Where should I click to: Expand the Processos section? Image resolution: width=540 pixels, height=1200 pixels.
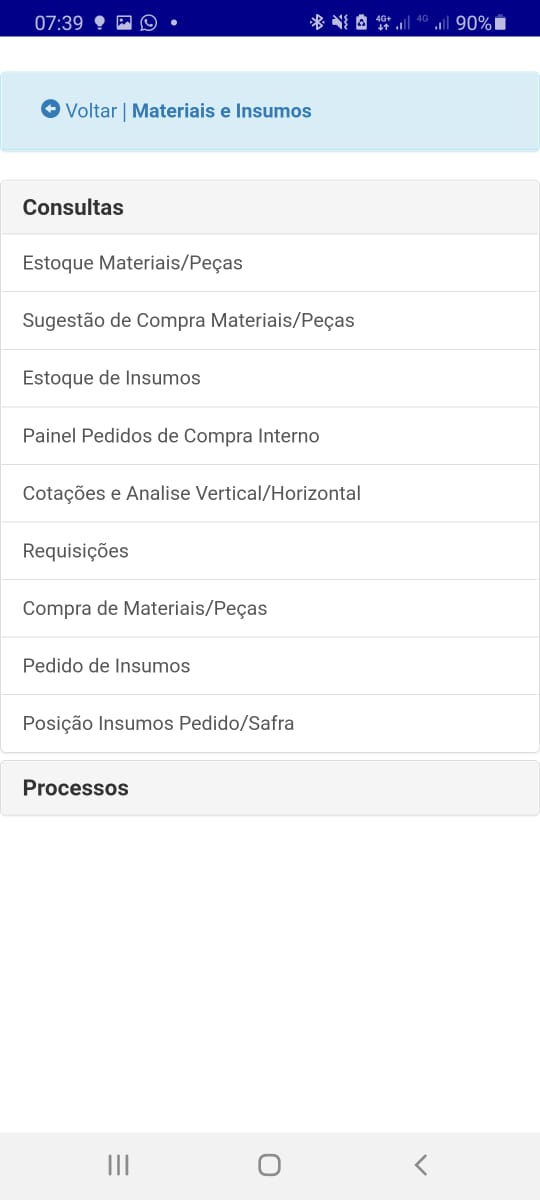click(x=270, y=788)
